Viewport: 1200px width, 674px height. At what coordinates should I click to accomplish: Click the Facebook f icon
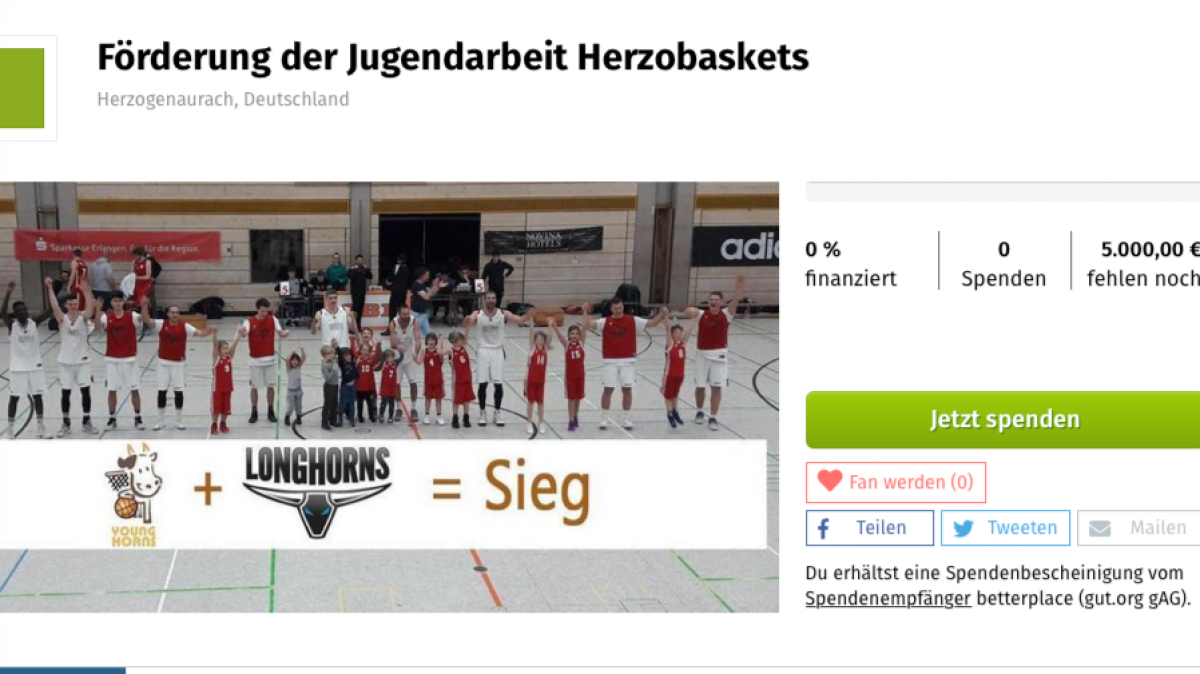pyautogui.click(x=824, y=528)
